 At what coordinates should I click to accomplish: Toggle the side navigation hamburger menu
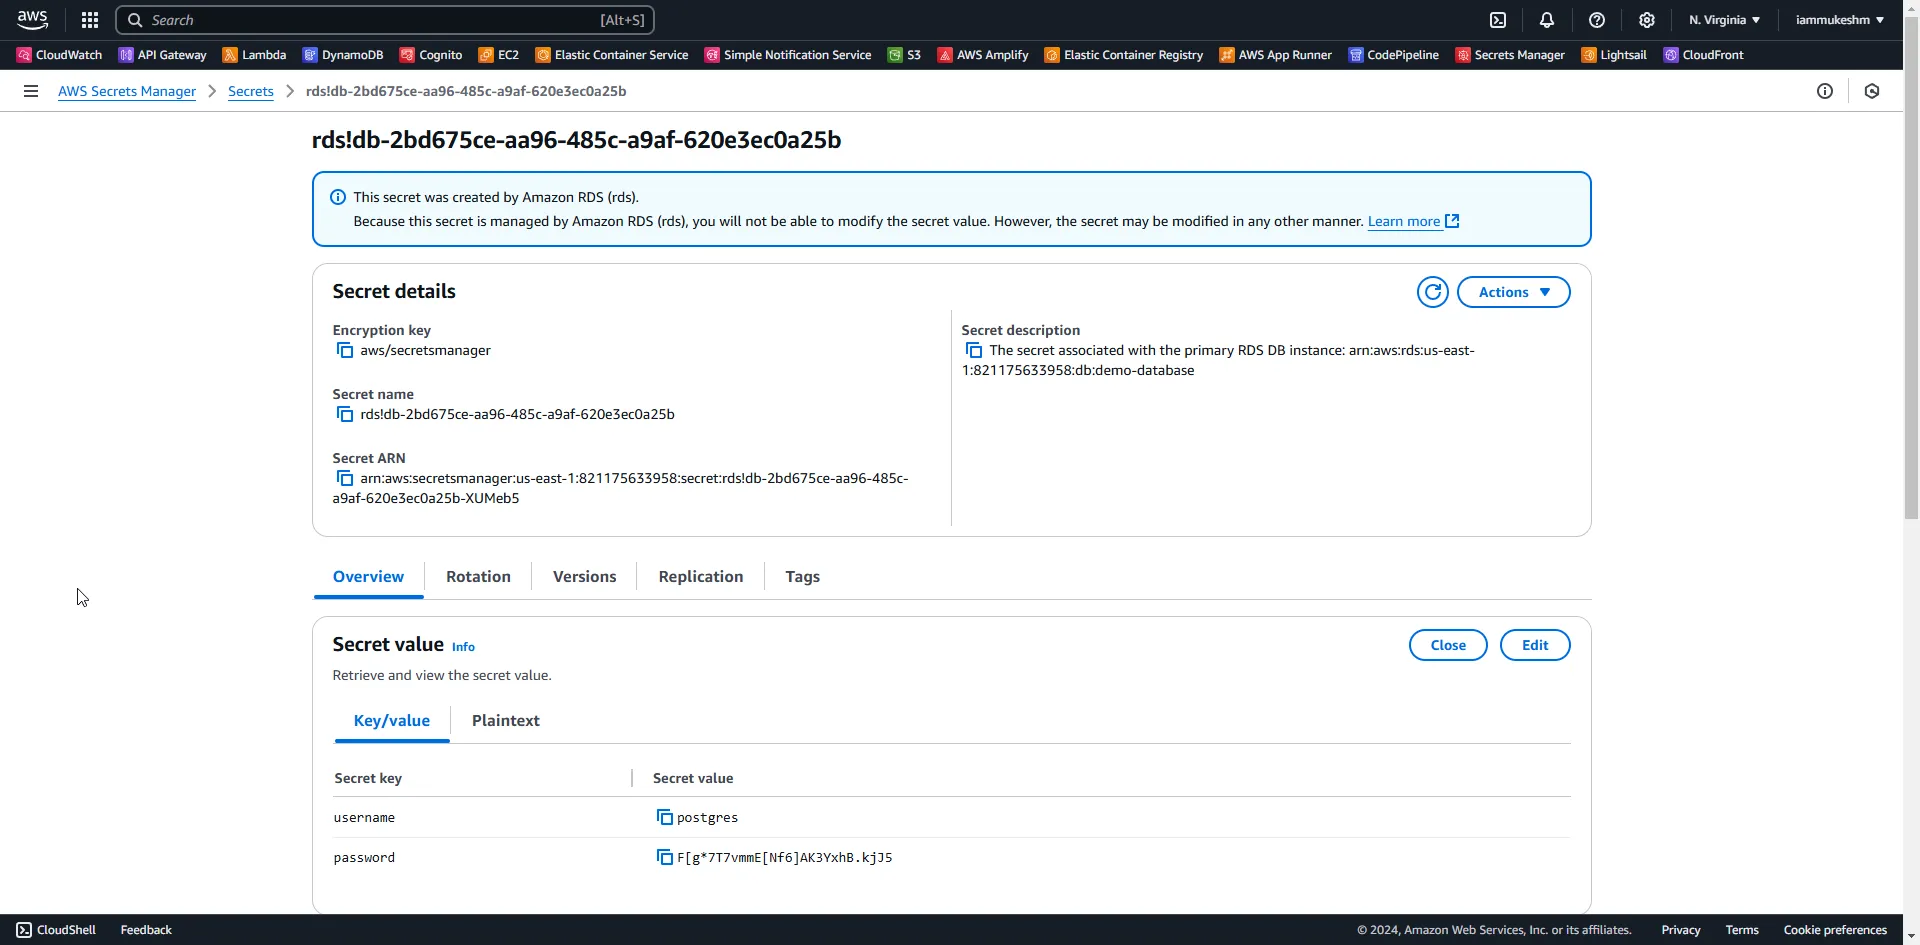31,91
